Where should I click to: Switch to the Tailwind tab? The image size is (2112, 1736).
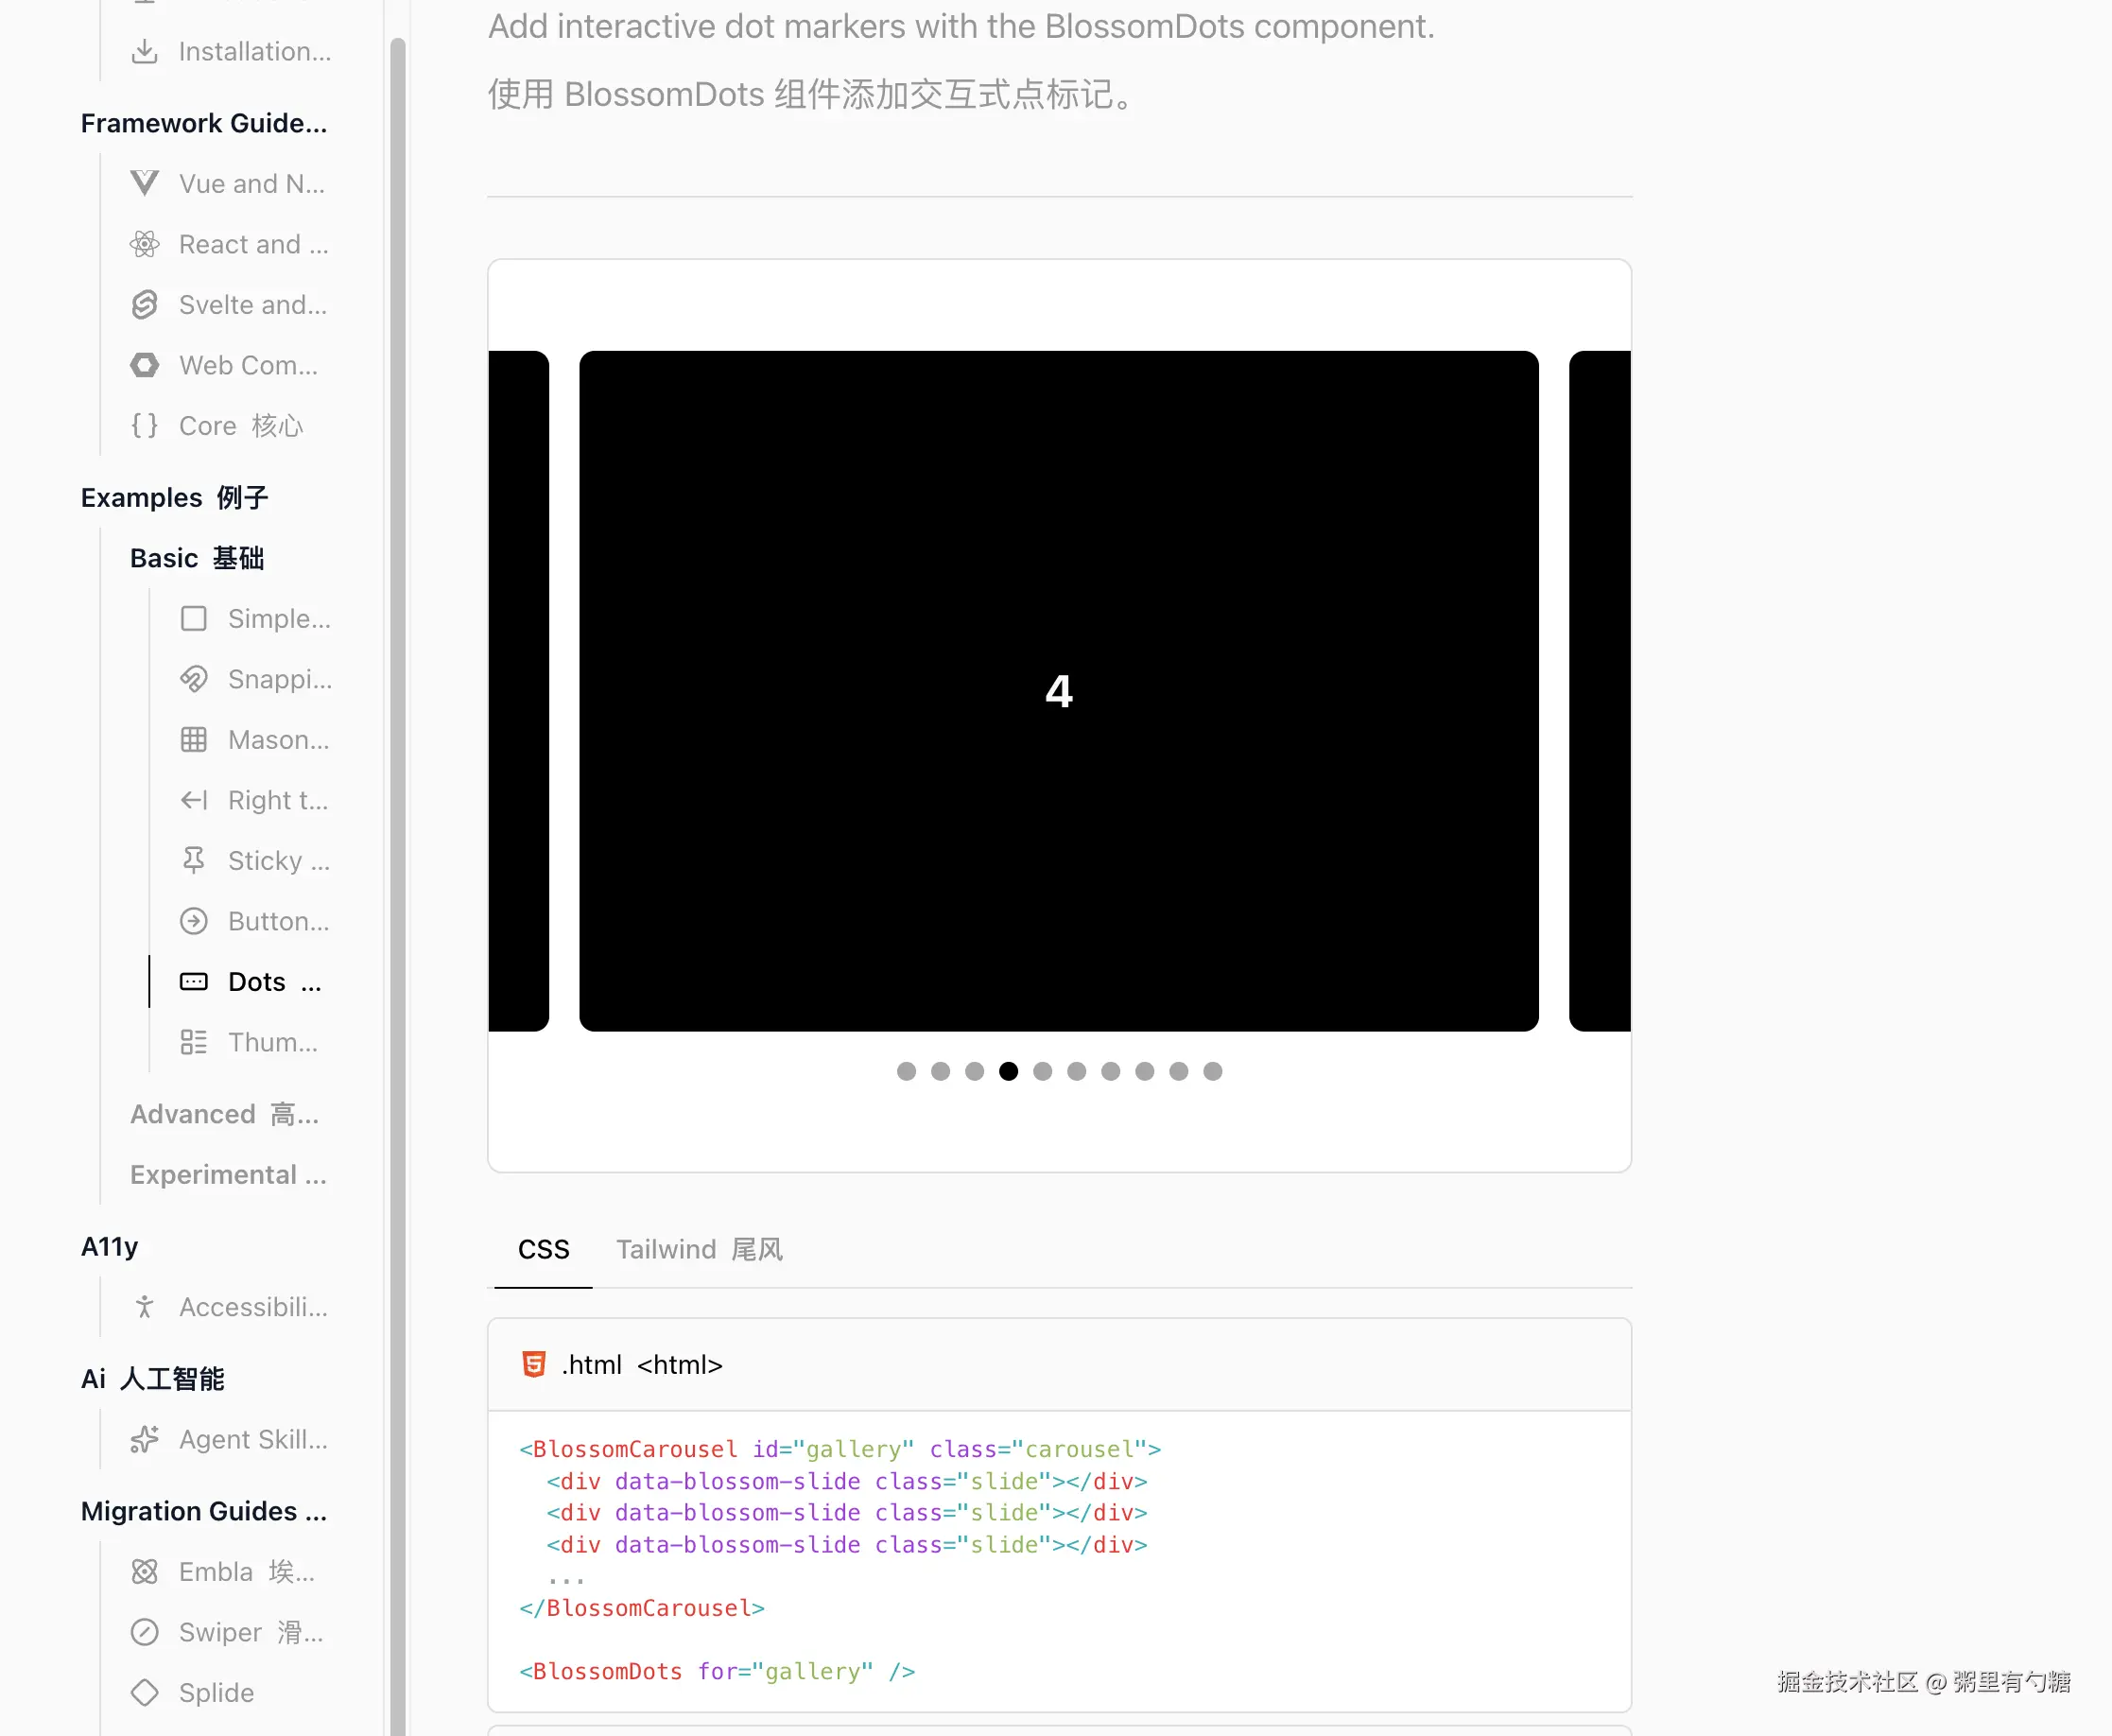(x=699, y=1250)
